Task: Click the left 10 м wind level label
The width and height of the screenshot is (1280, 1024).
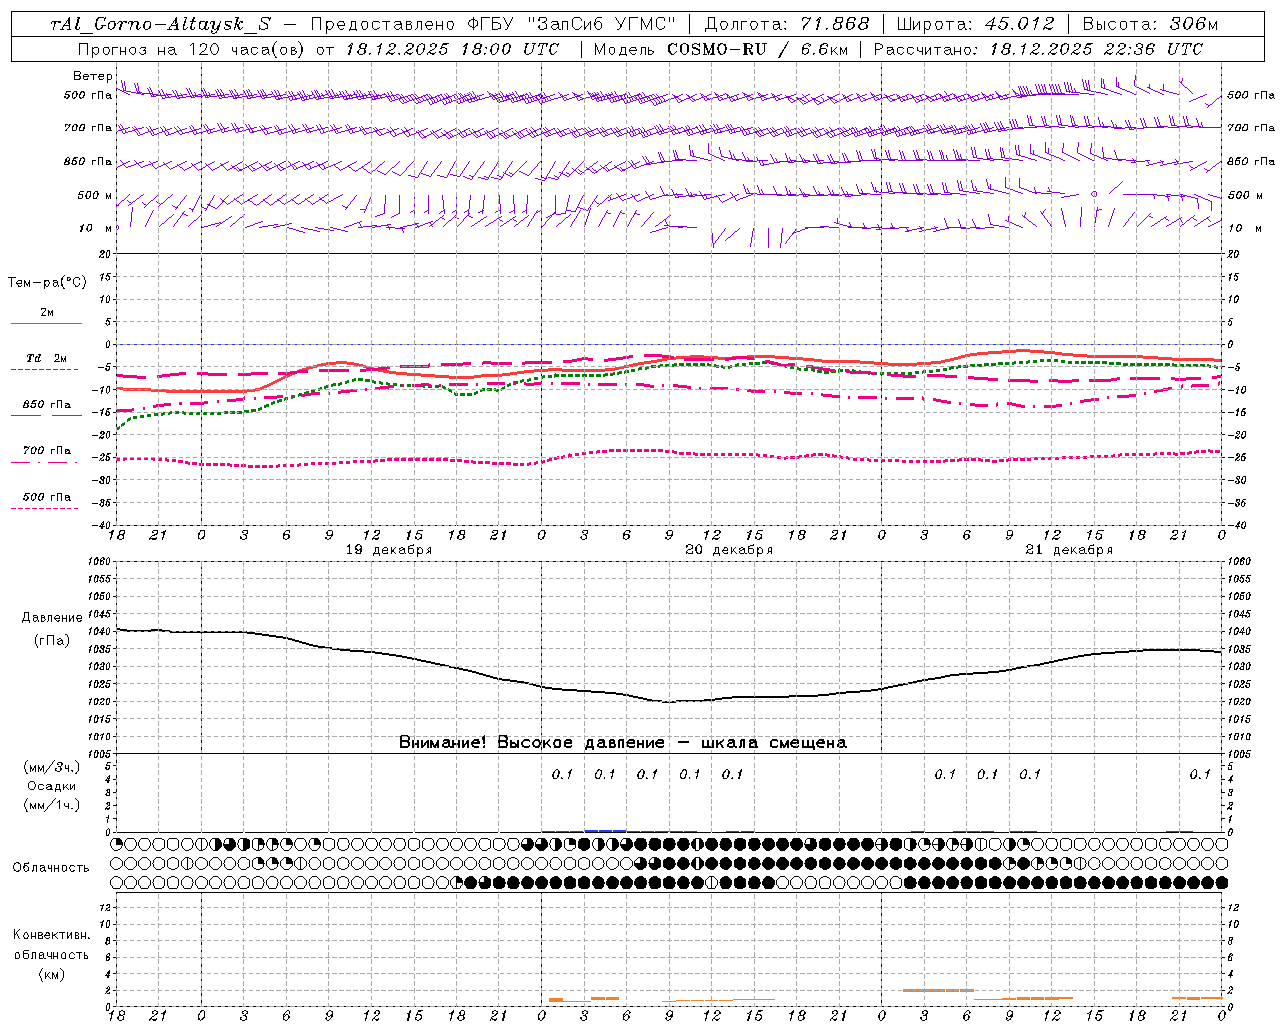Action: click(x=96, y=228)
